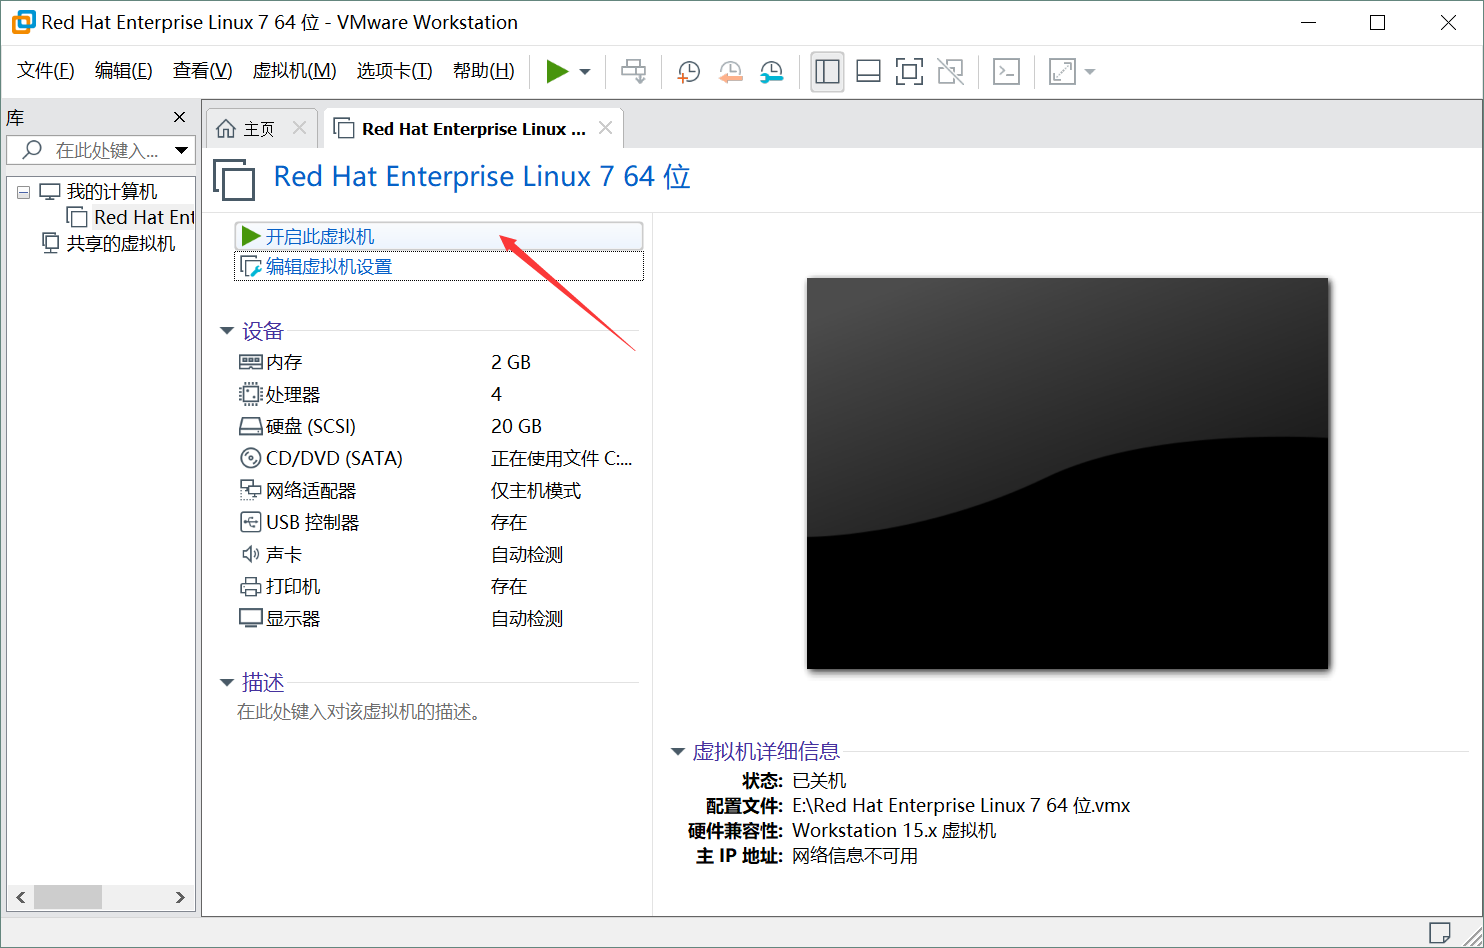Click the 20 GB hard disk value
The height and width of the screenshot is (948, 1484).
pos(516,426)
